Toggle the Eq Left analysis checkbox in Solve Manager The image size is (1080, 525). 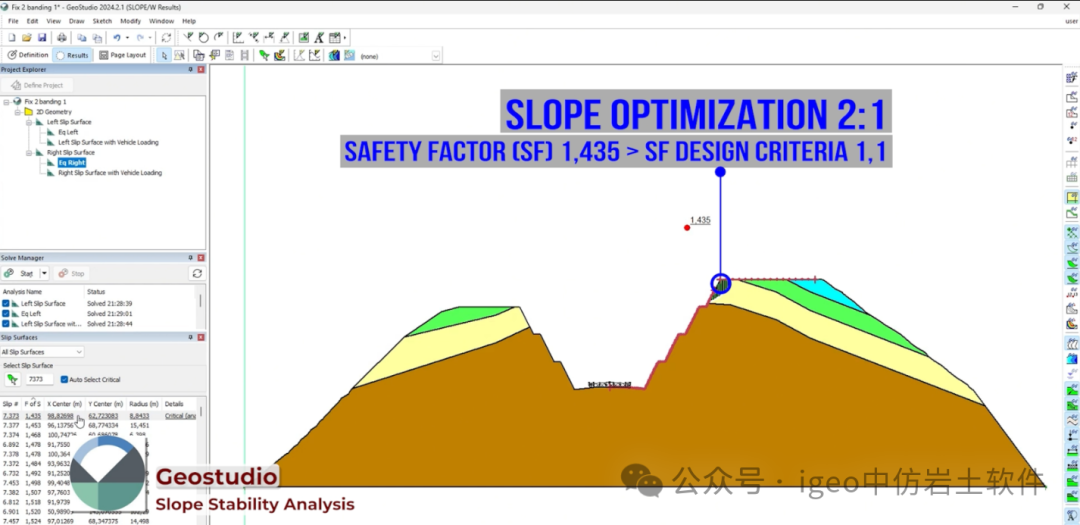pos(6,313)
